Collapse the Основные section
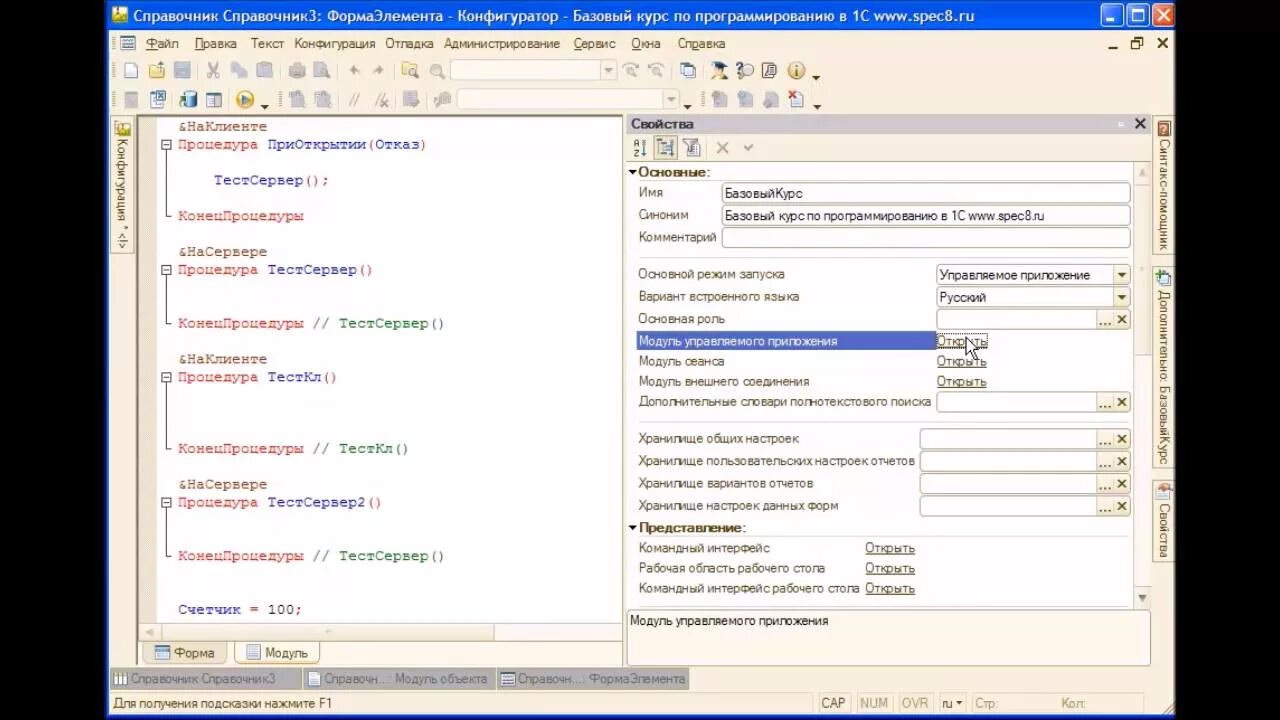This screenshot has width=1280, height=720. point(633,172)
